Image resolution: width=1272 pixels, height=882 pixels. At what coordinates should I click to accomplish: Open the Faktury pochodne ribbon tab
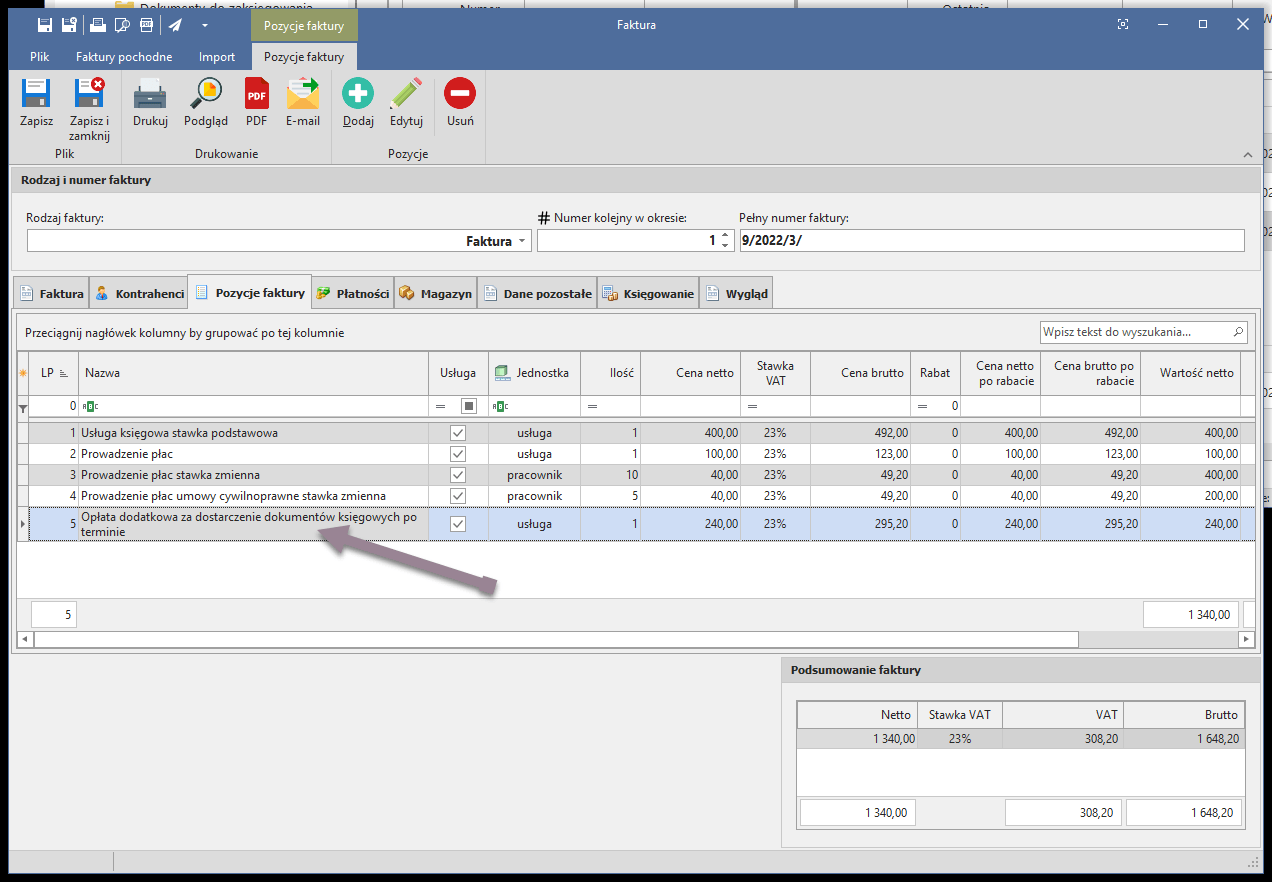point(124,57)
